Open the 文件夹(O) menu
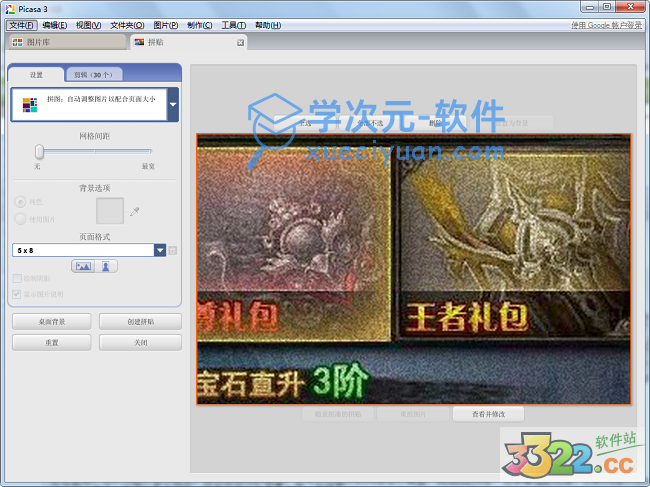 [127, 25]
